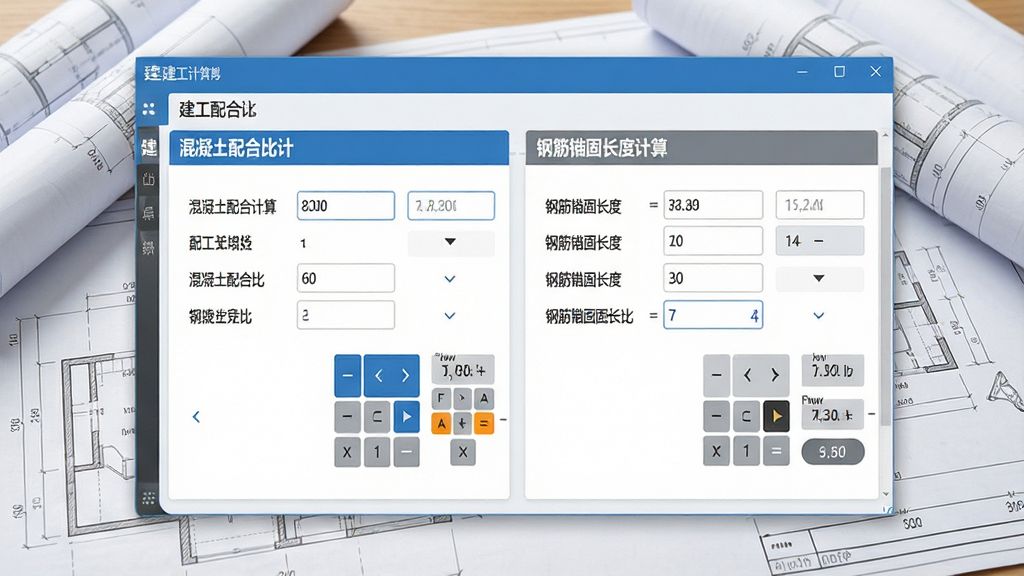The height and width of the screenshot is (576, 1024).
Task: Expand the chevron beside the 2 field
Action: pos(450,315)
